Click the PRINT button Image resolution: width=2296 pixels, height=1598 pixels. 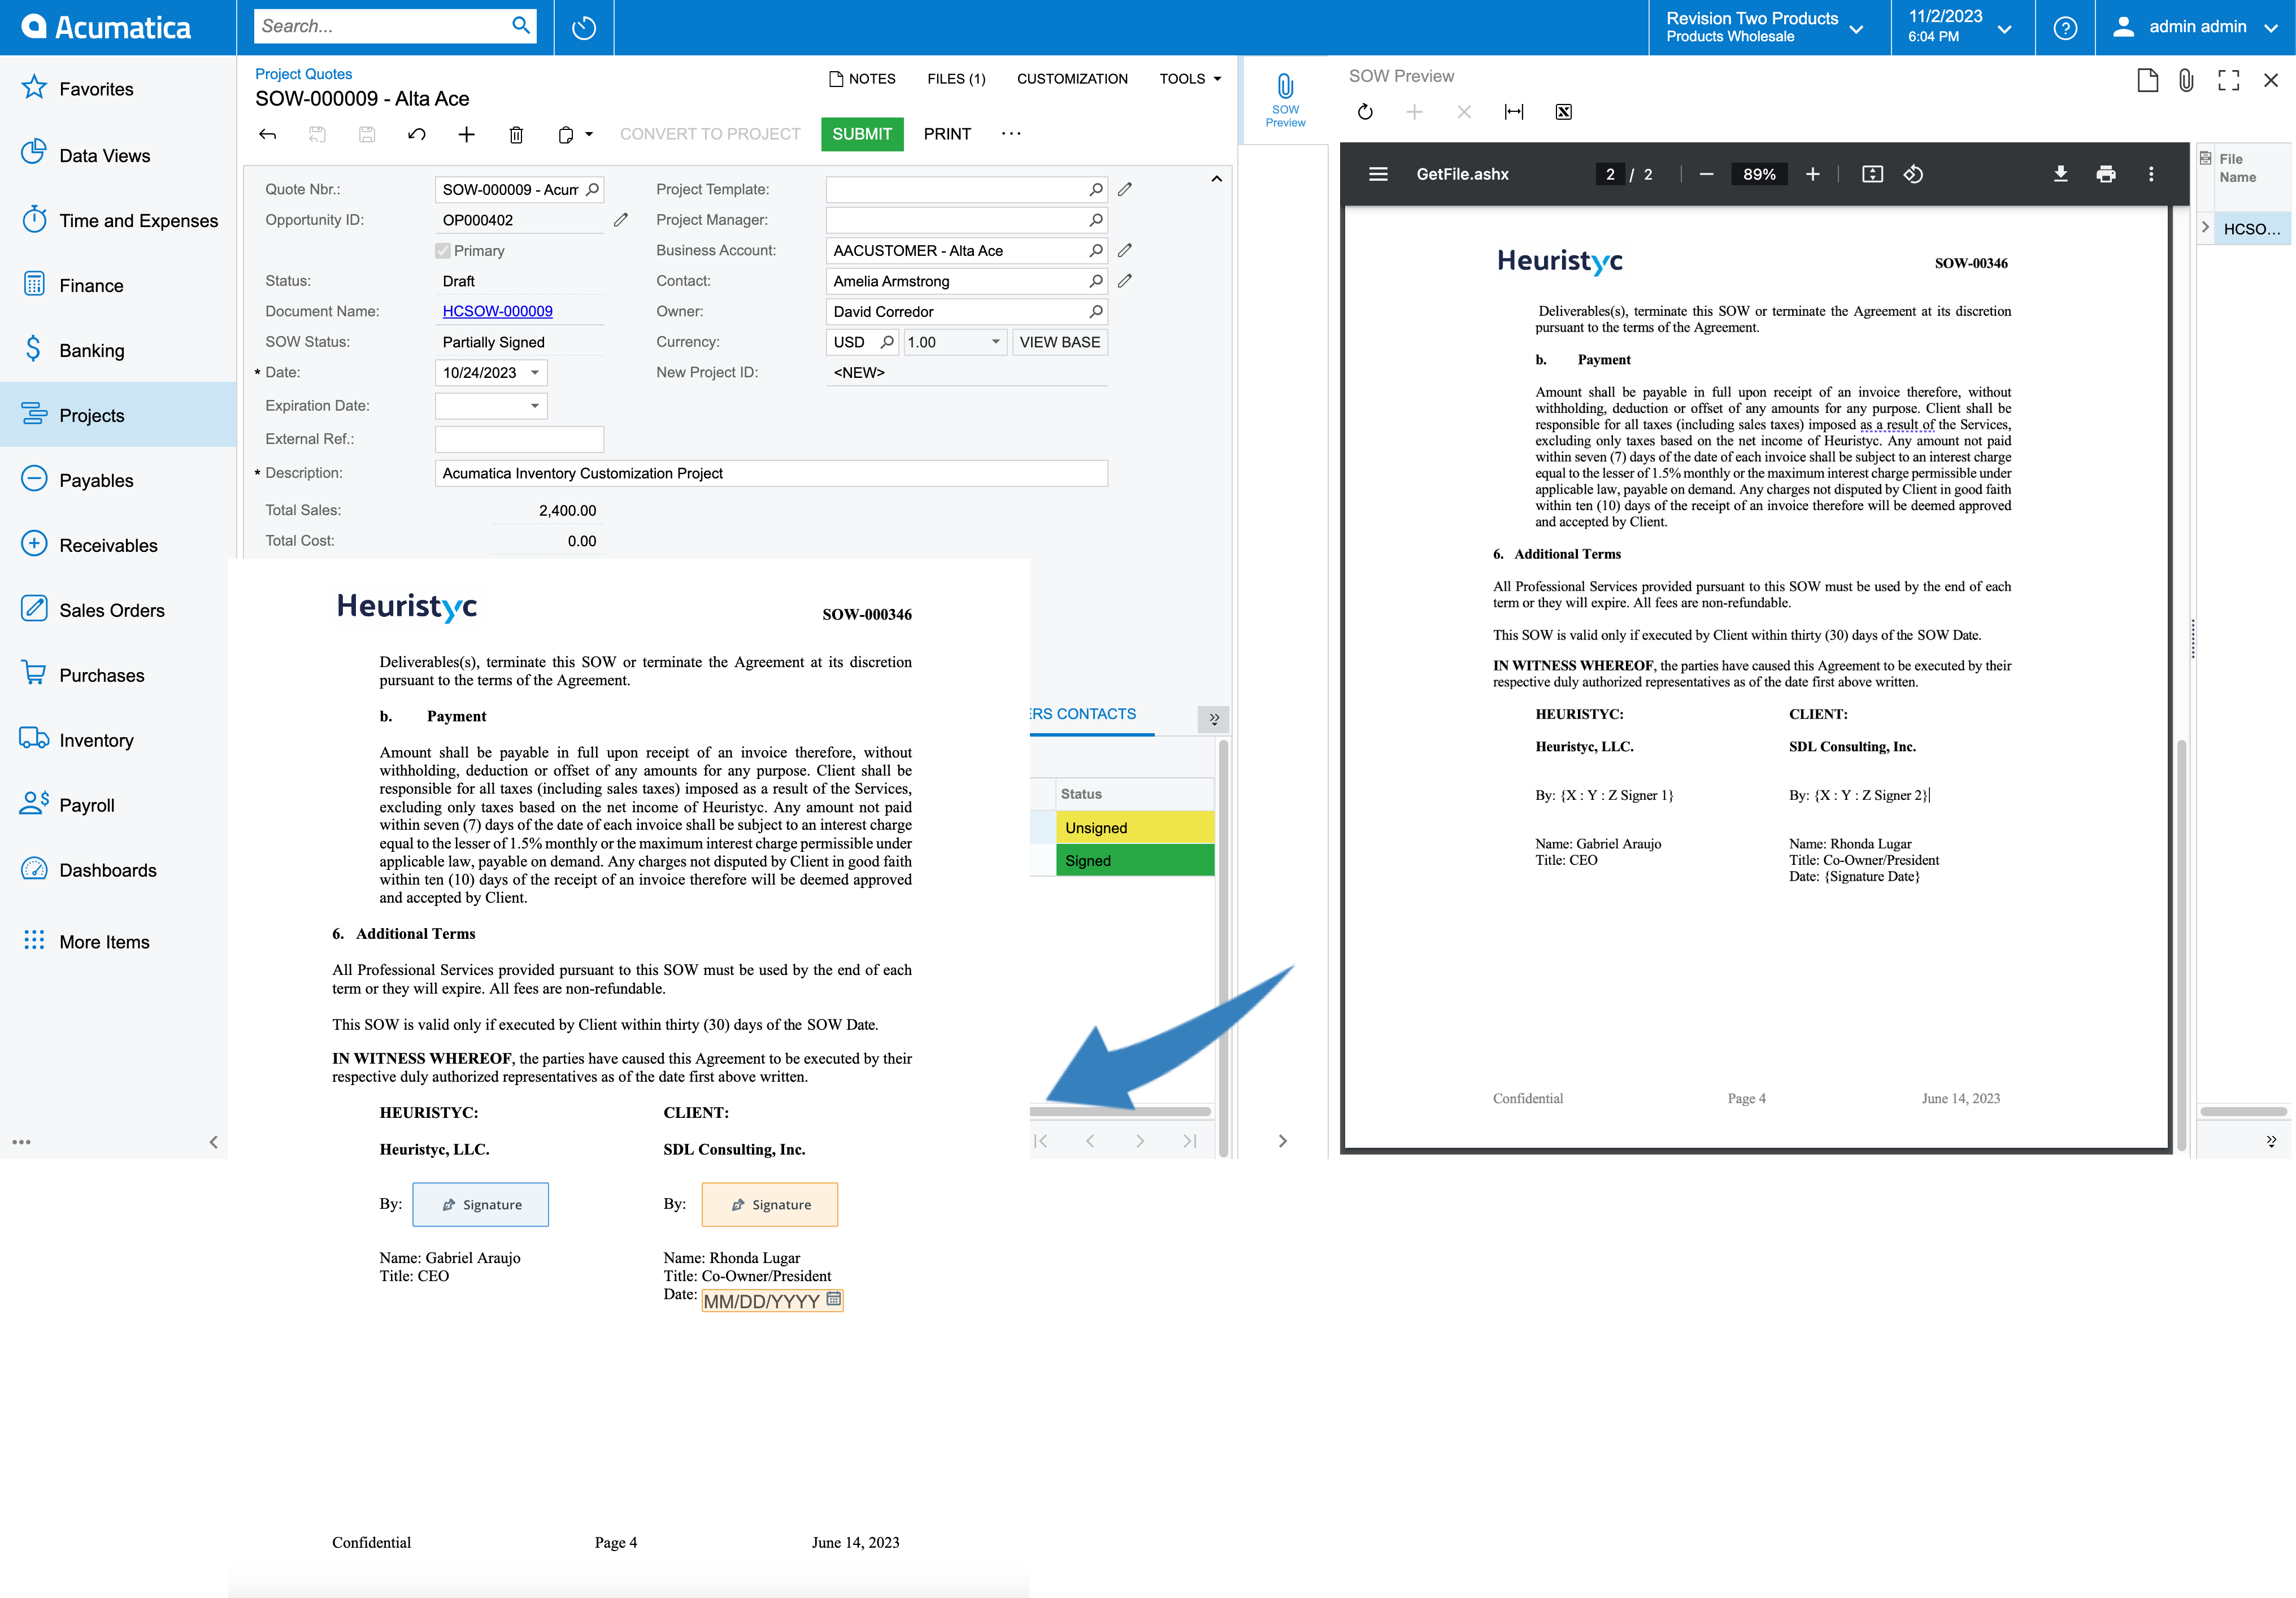(947, 134)
